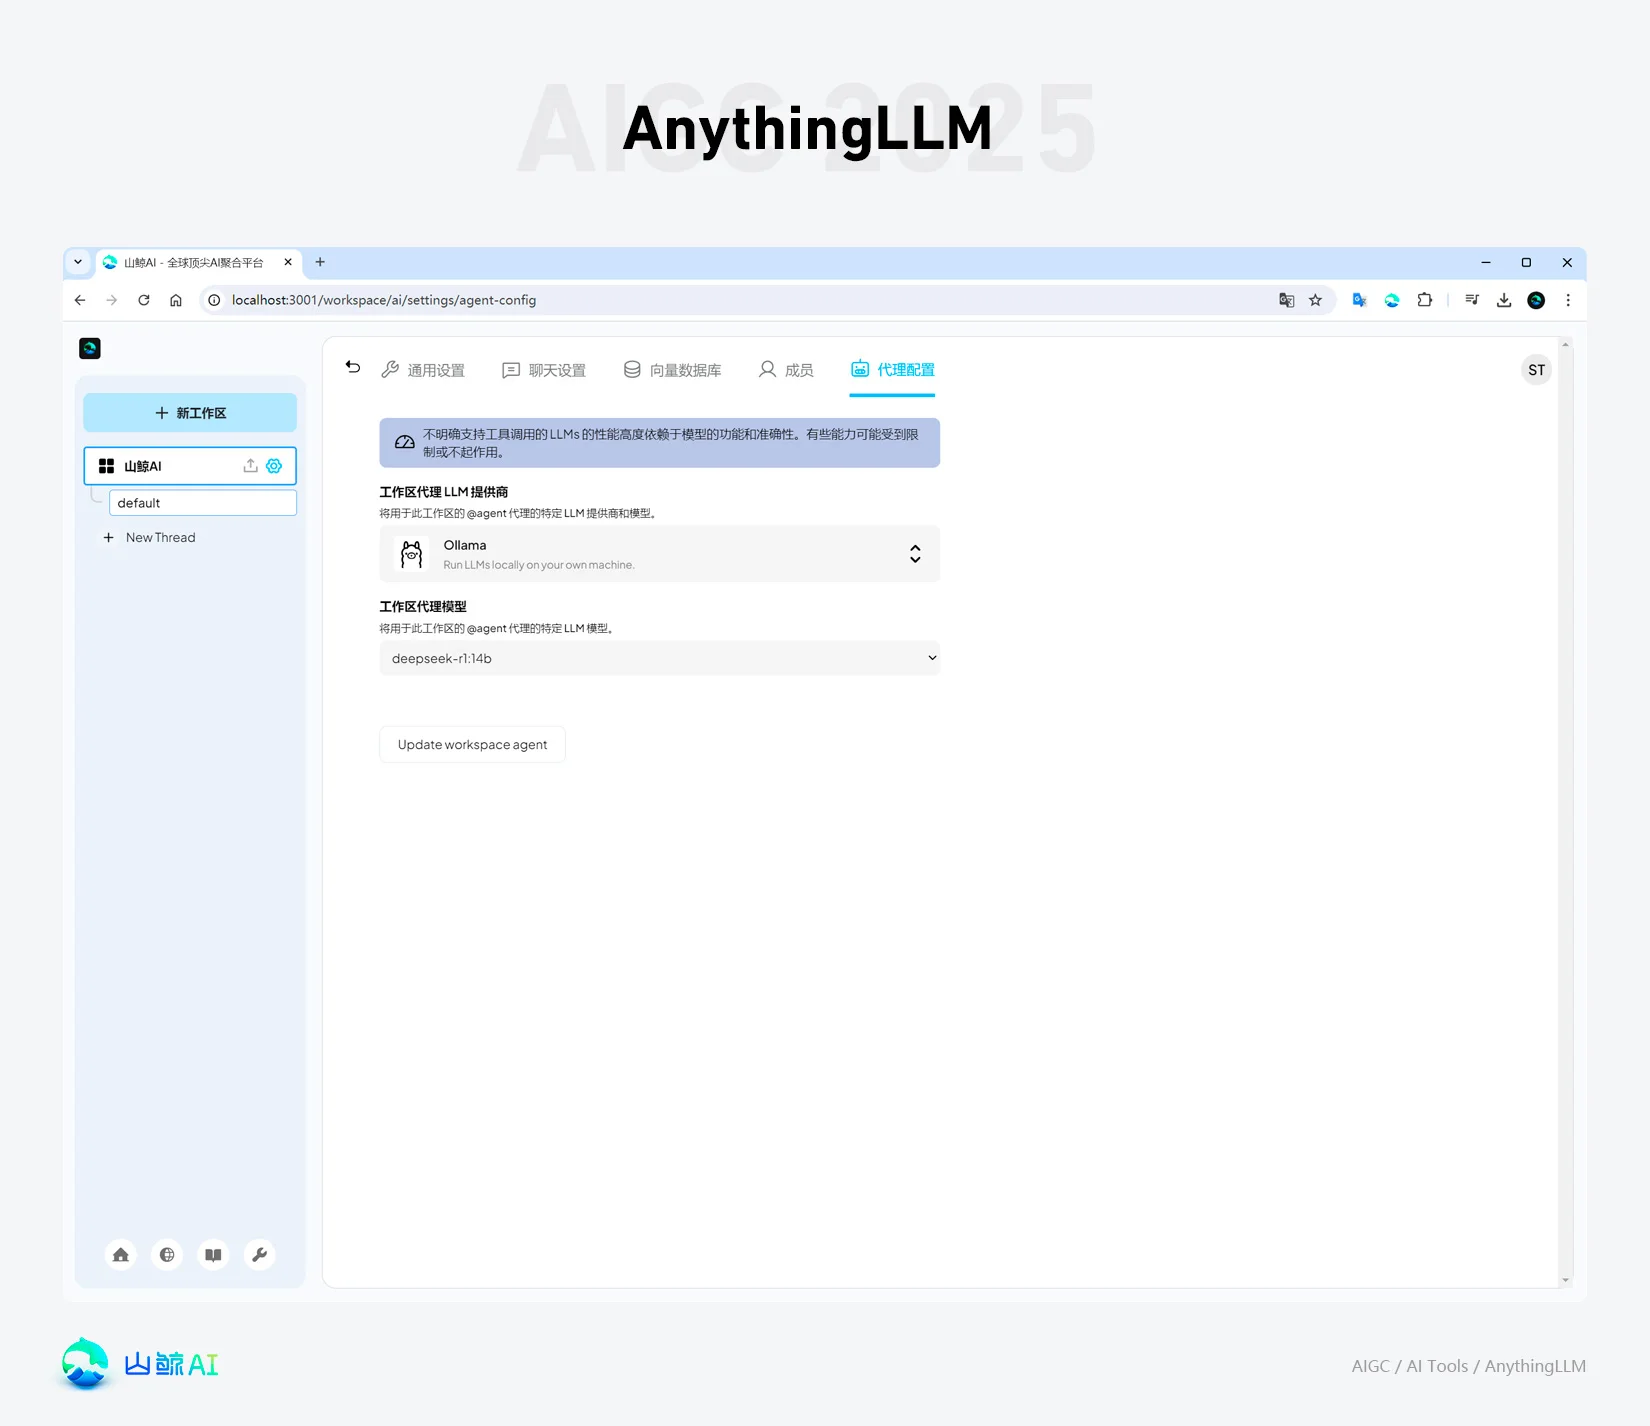Click the 山鲸 extension icon in toolbar

pos(1392,300)
